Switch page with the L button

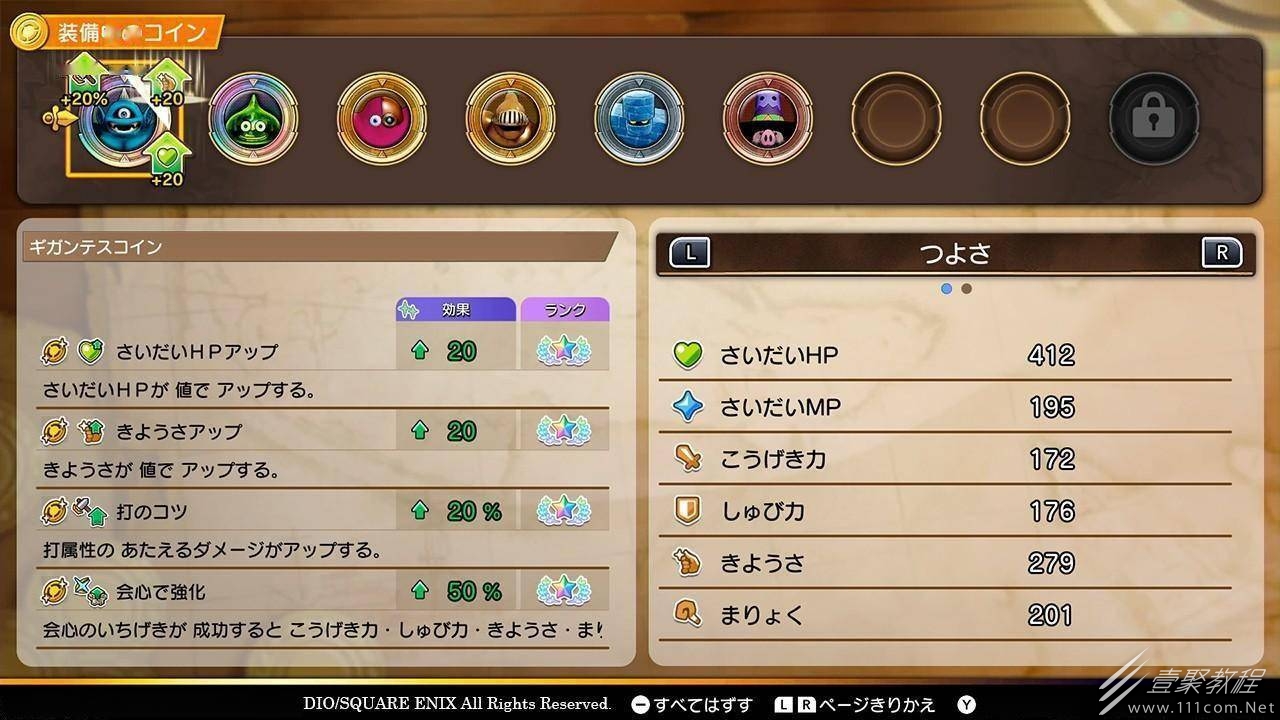pyautogui.click(x=690, y=253)
